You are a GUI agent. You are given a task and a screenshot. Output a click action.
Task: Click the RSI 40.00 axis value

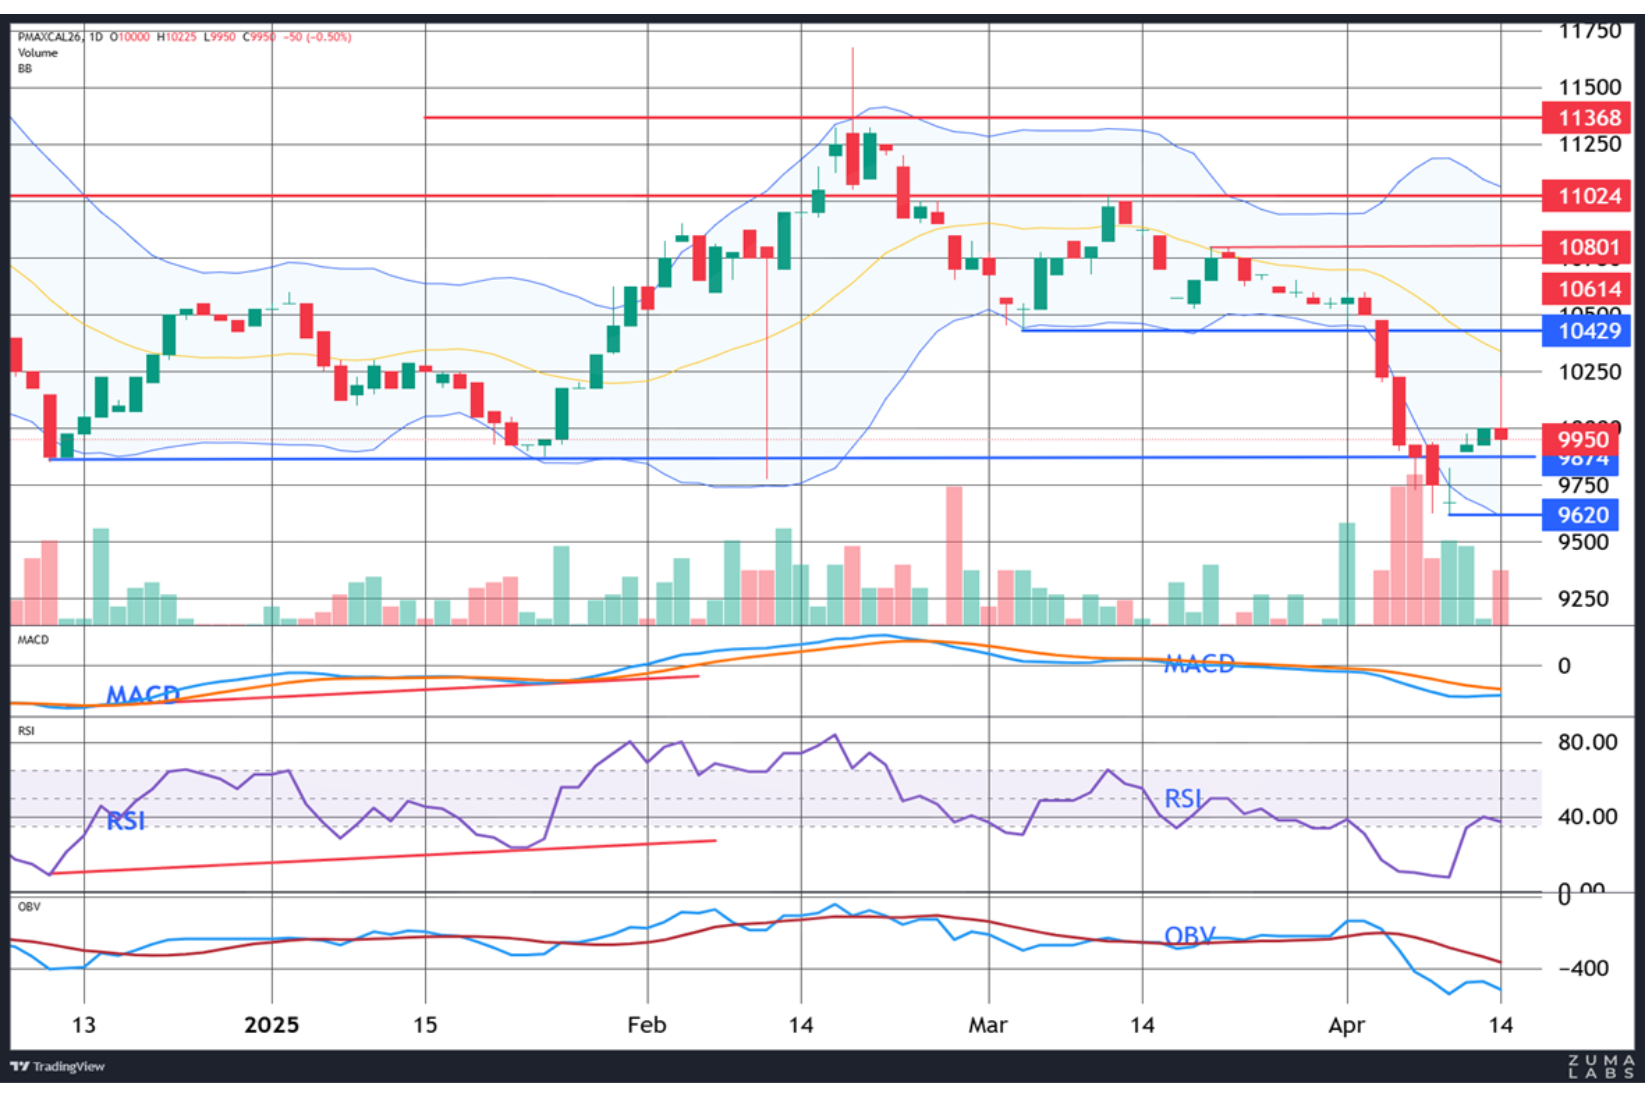tap(1587, 817)
